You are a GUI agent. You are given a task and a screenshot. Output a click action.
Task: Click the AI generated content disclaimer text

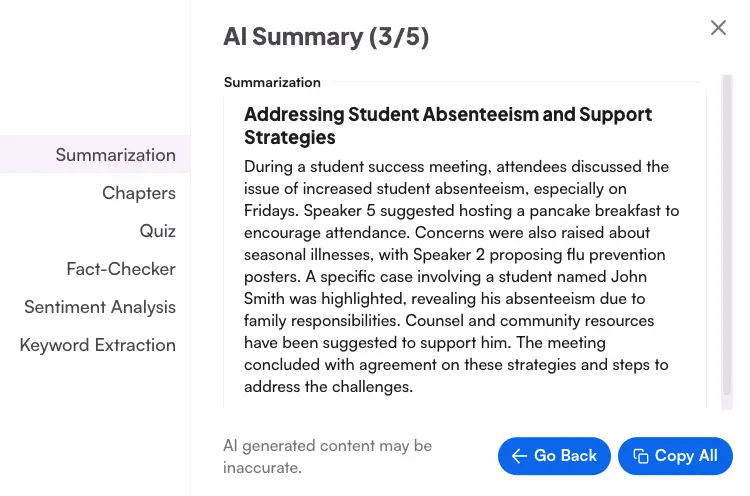click(327, 456)
